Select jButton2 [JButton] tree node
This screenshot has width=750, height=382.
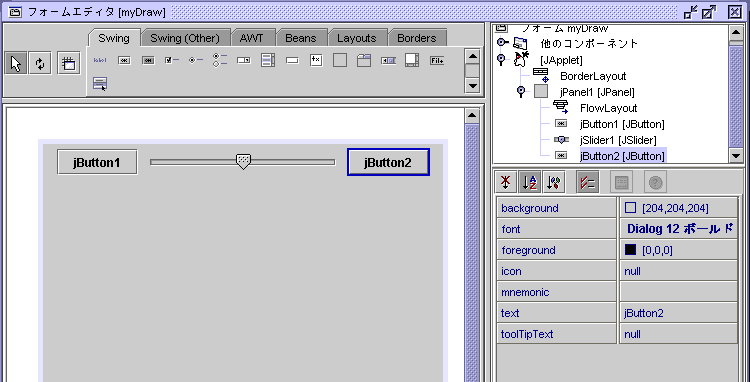[622, 156]
